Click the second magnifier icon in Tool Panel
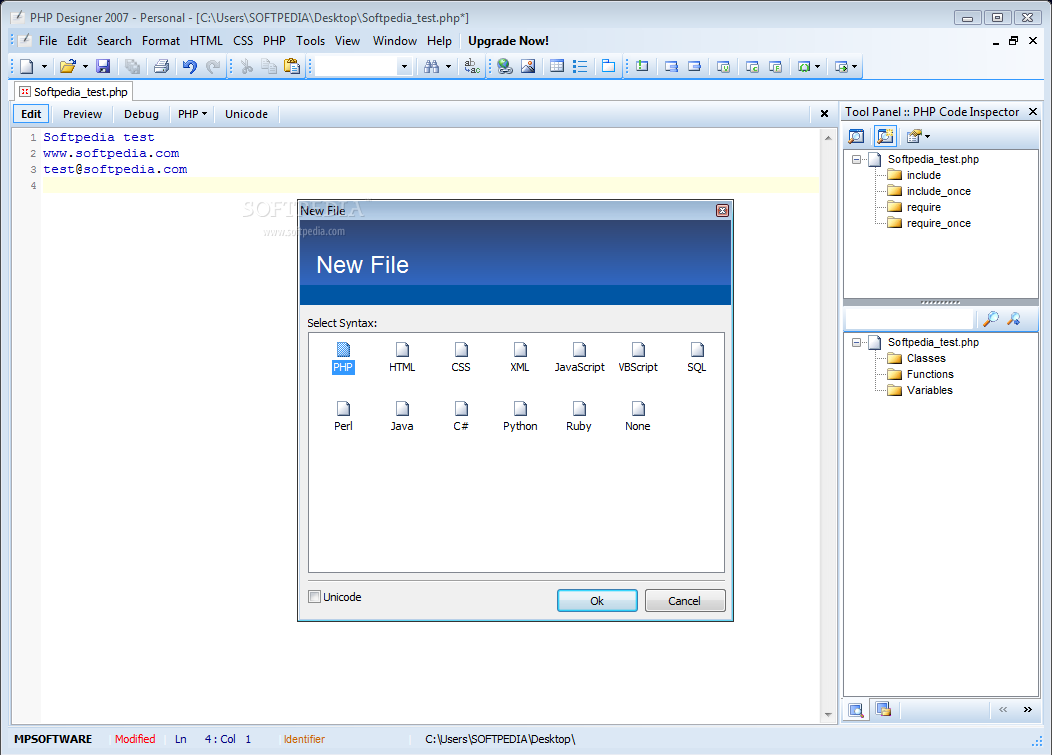The width and height of the screenshot is (1052, 755). coord(1014,319)
